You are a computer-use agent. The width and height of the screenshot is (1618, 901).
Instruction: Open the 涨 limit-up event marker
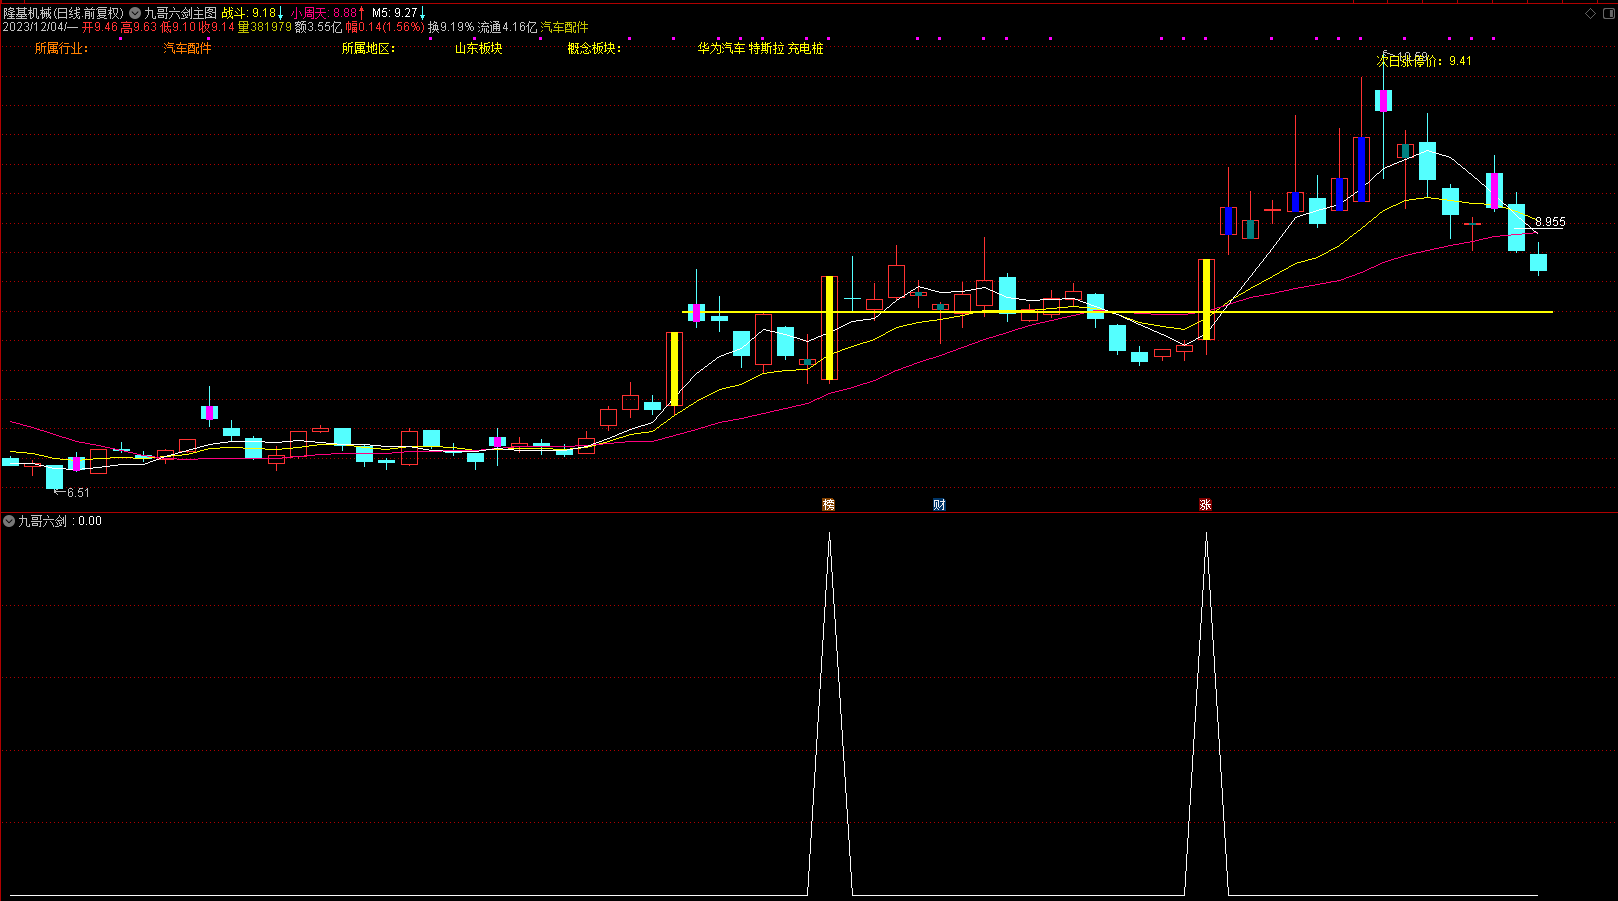[1205, 505]
